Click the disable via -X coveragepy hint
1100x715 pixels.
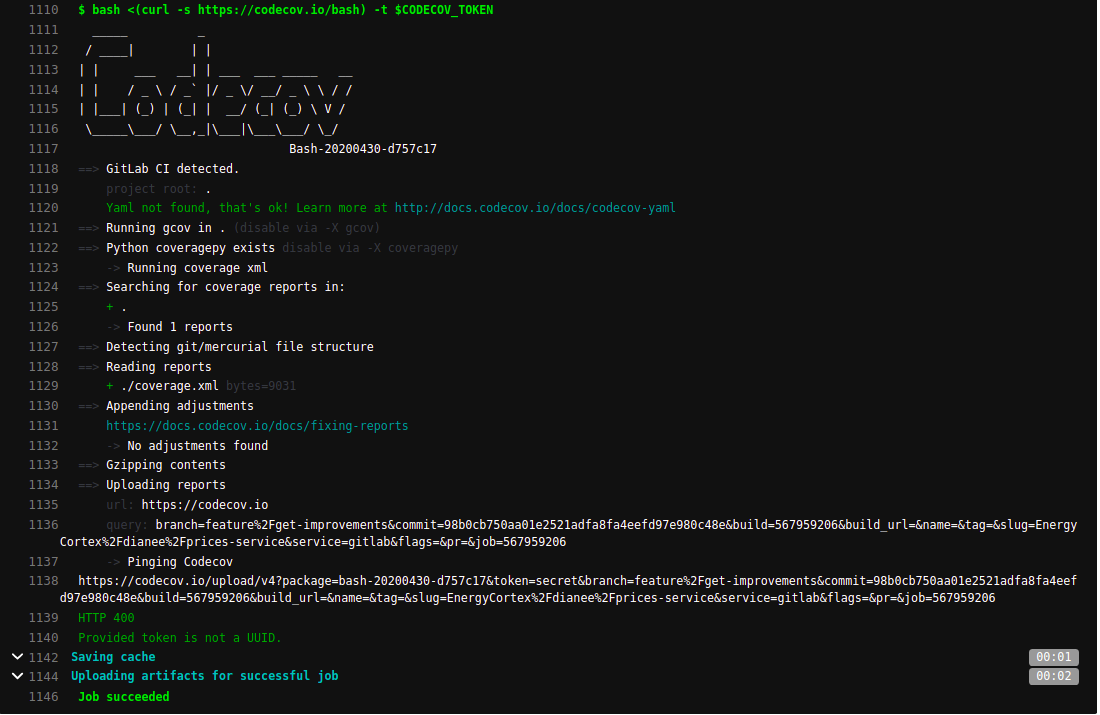(x=370, y=248)
